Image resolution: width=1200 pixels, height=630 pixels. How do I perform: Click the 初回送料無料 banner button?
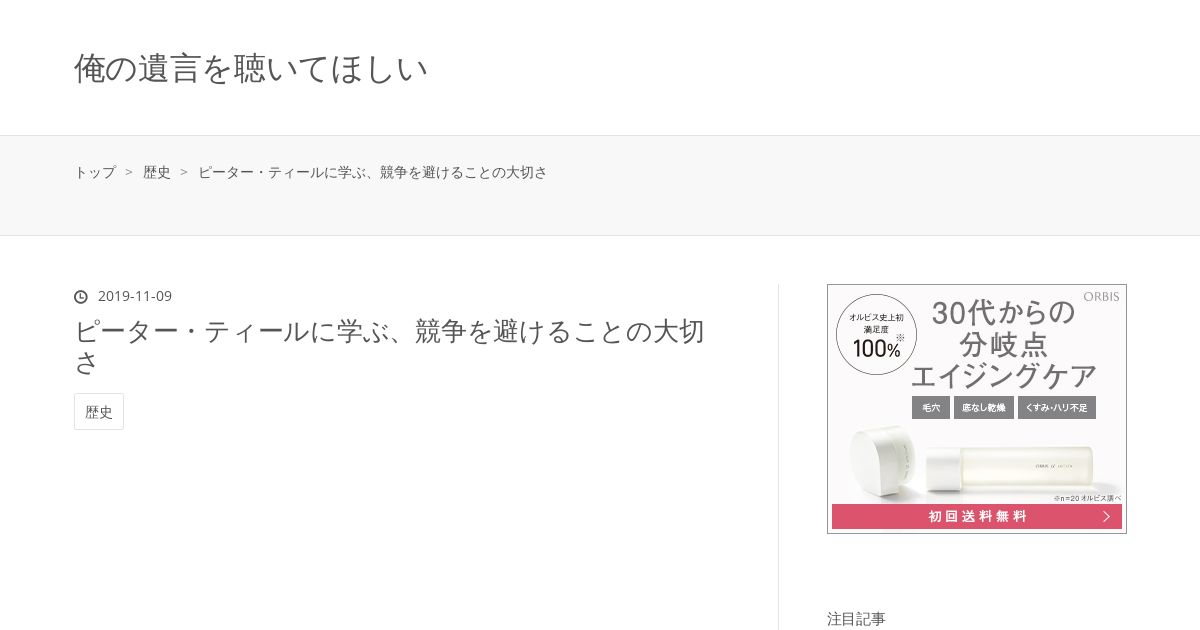[x=977, y=516]
